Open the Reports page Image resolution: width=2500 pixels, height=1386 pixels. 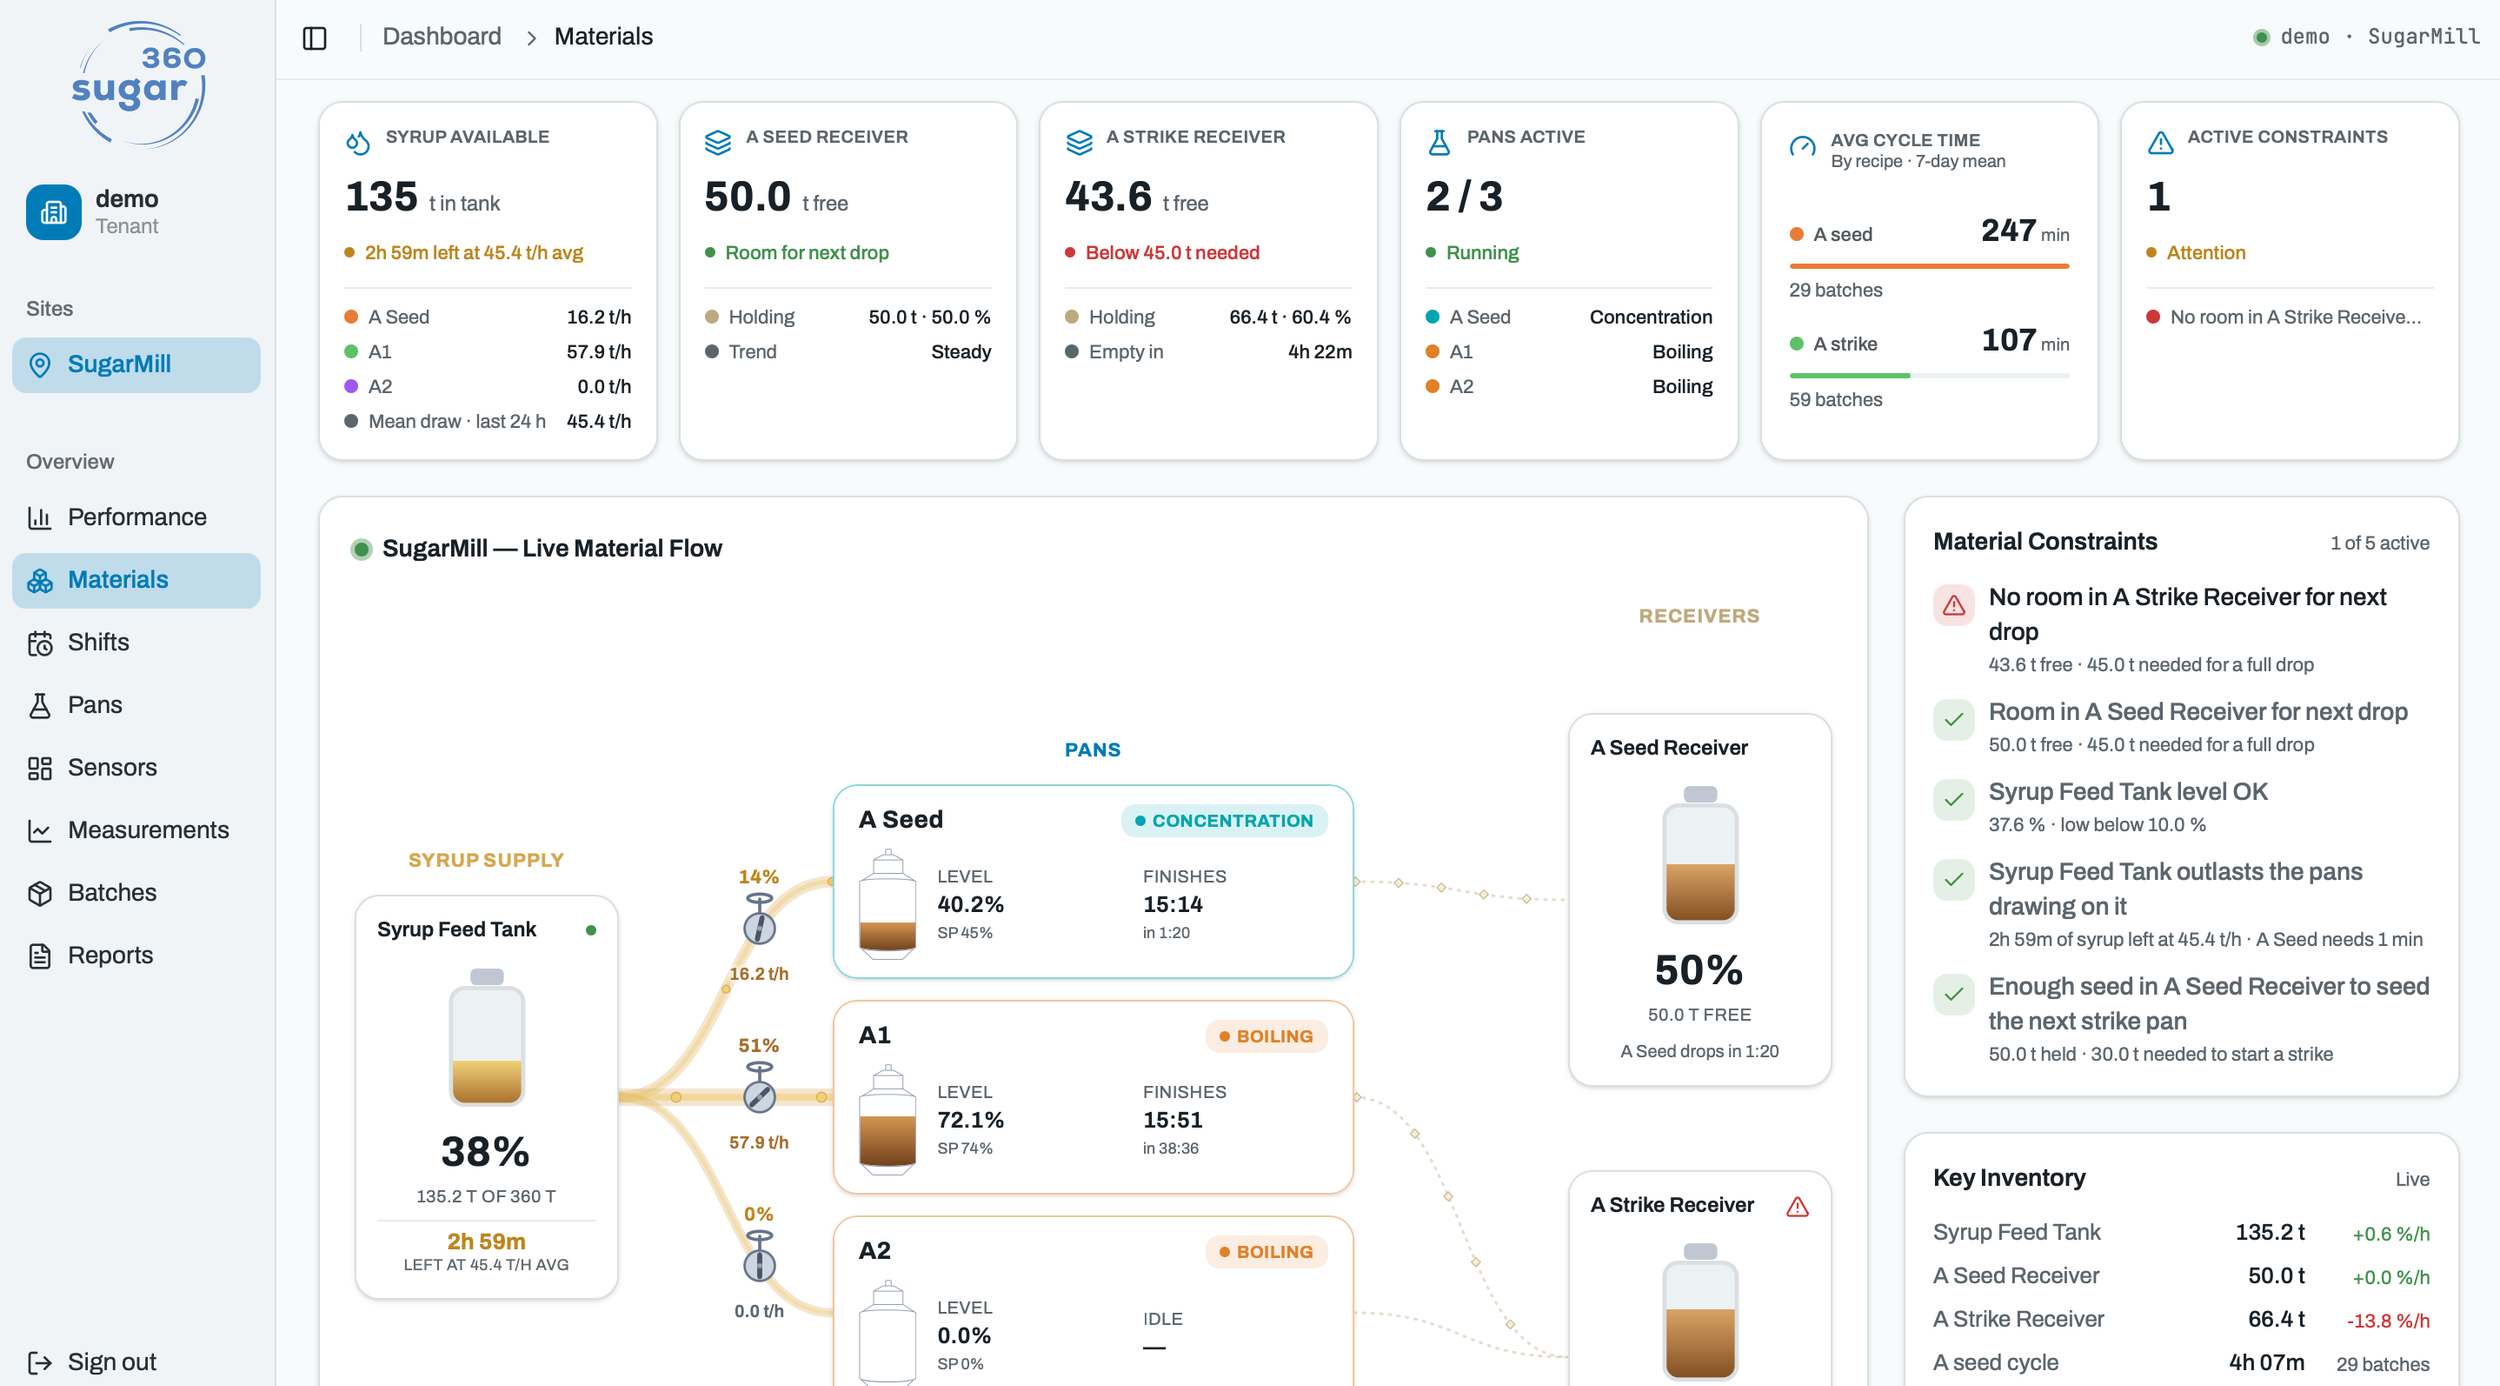pos(136,956)
